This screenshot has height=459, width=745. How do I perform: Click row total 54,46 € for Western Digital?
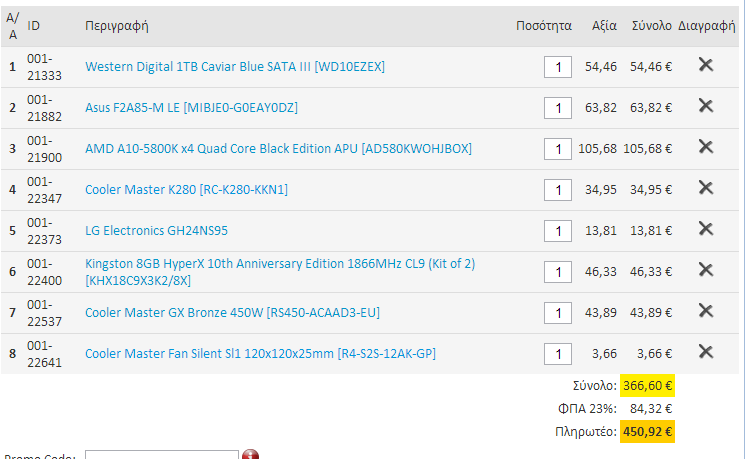[651, 67]
